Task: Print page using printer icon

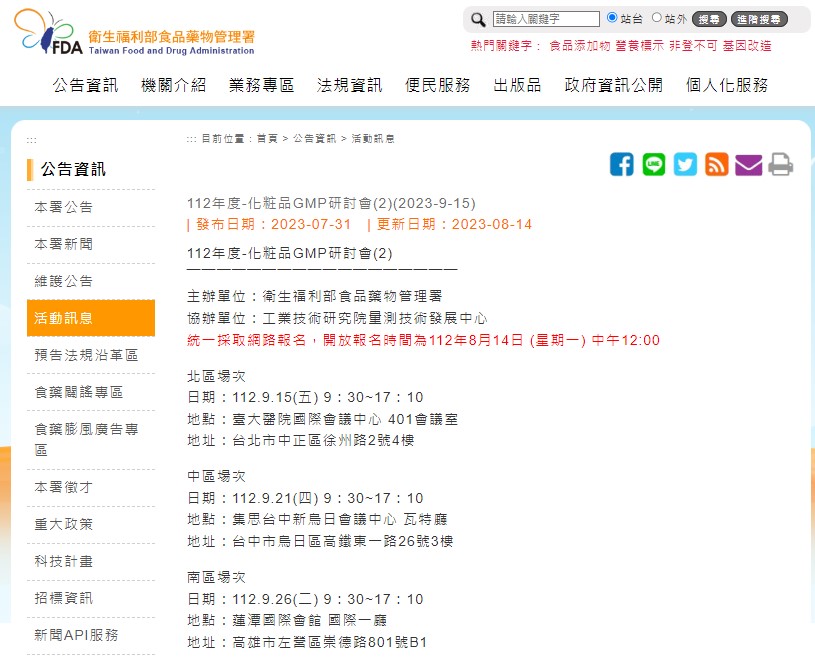Action: (780, 164)
